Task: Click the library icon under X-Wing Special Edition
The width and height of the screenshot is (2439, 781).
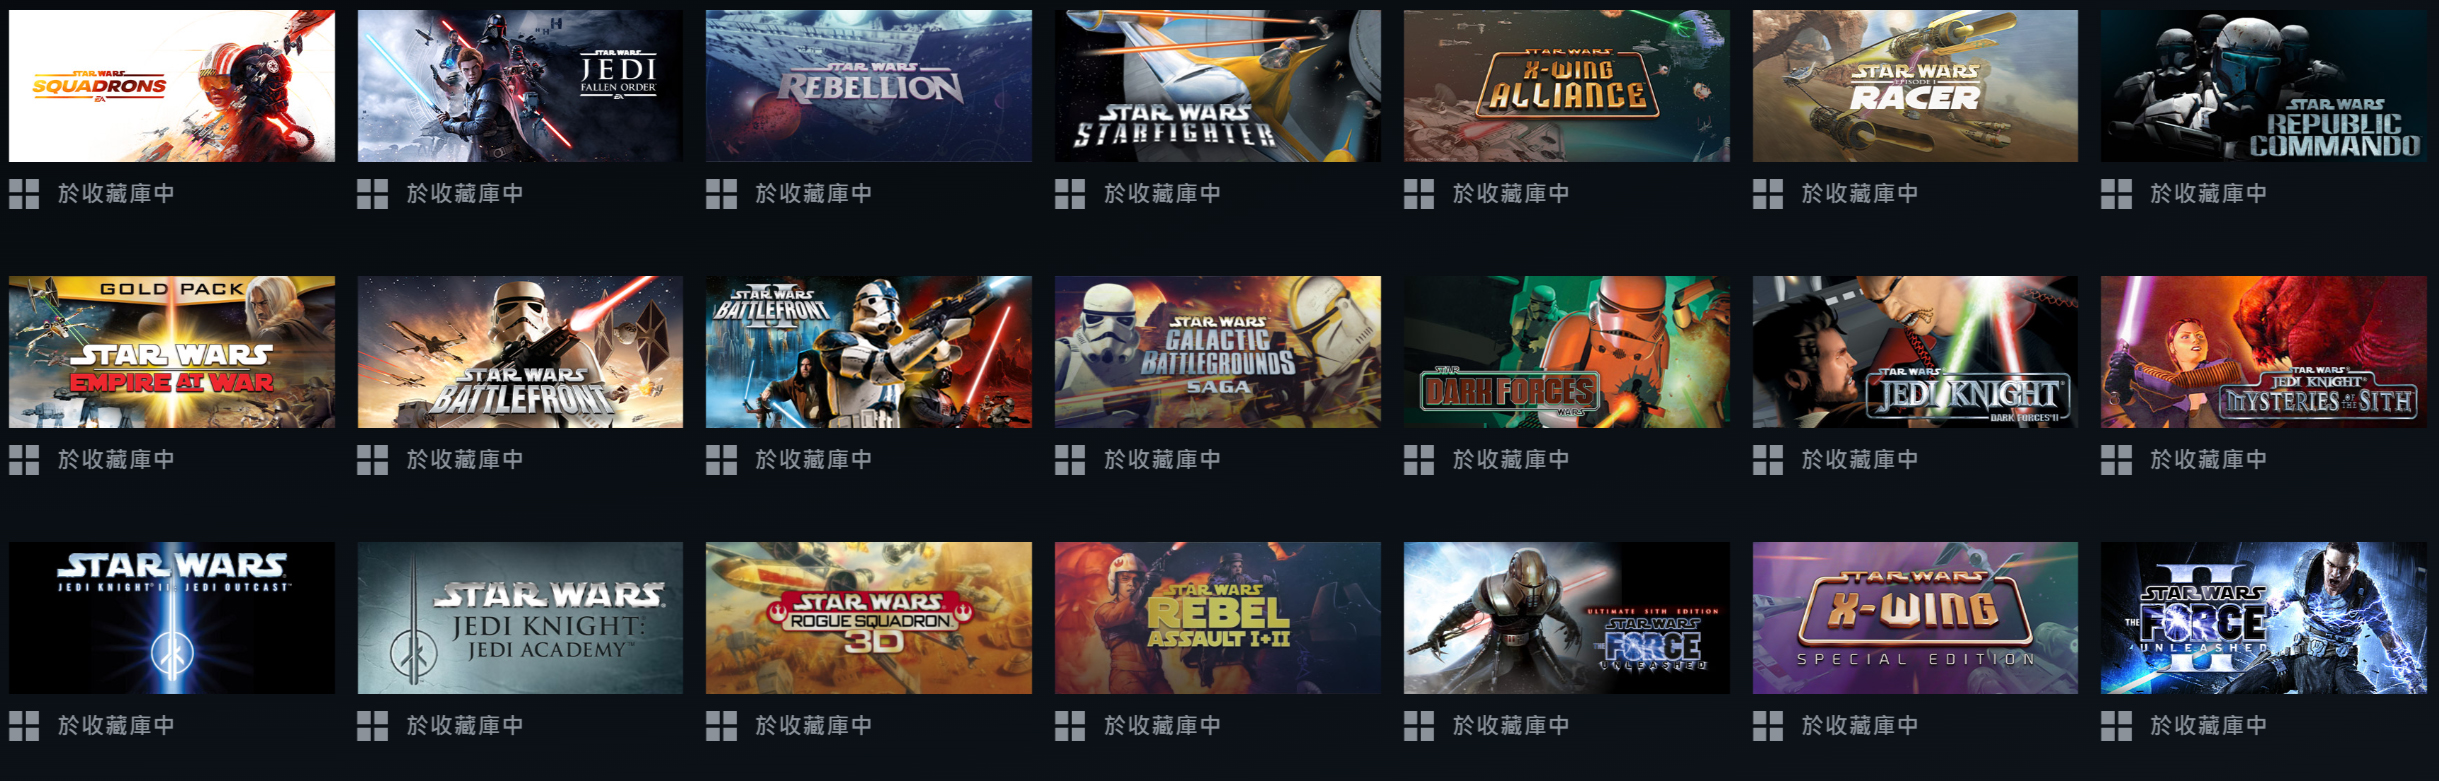Action: click(x=1768, y=726)
